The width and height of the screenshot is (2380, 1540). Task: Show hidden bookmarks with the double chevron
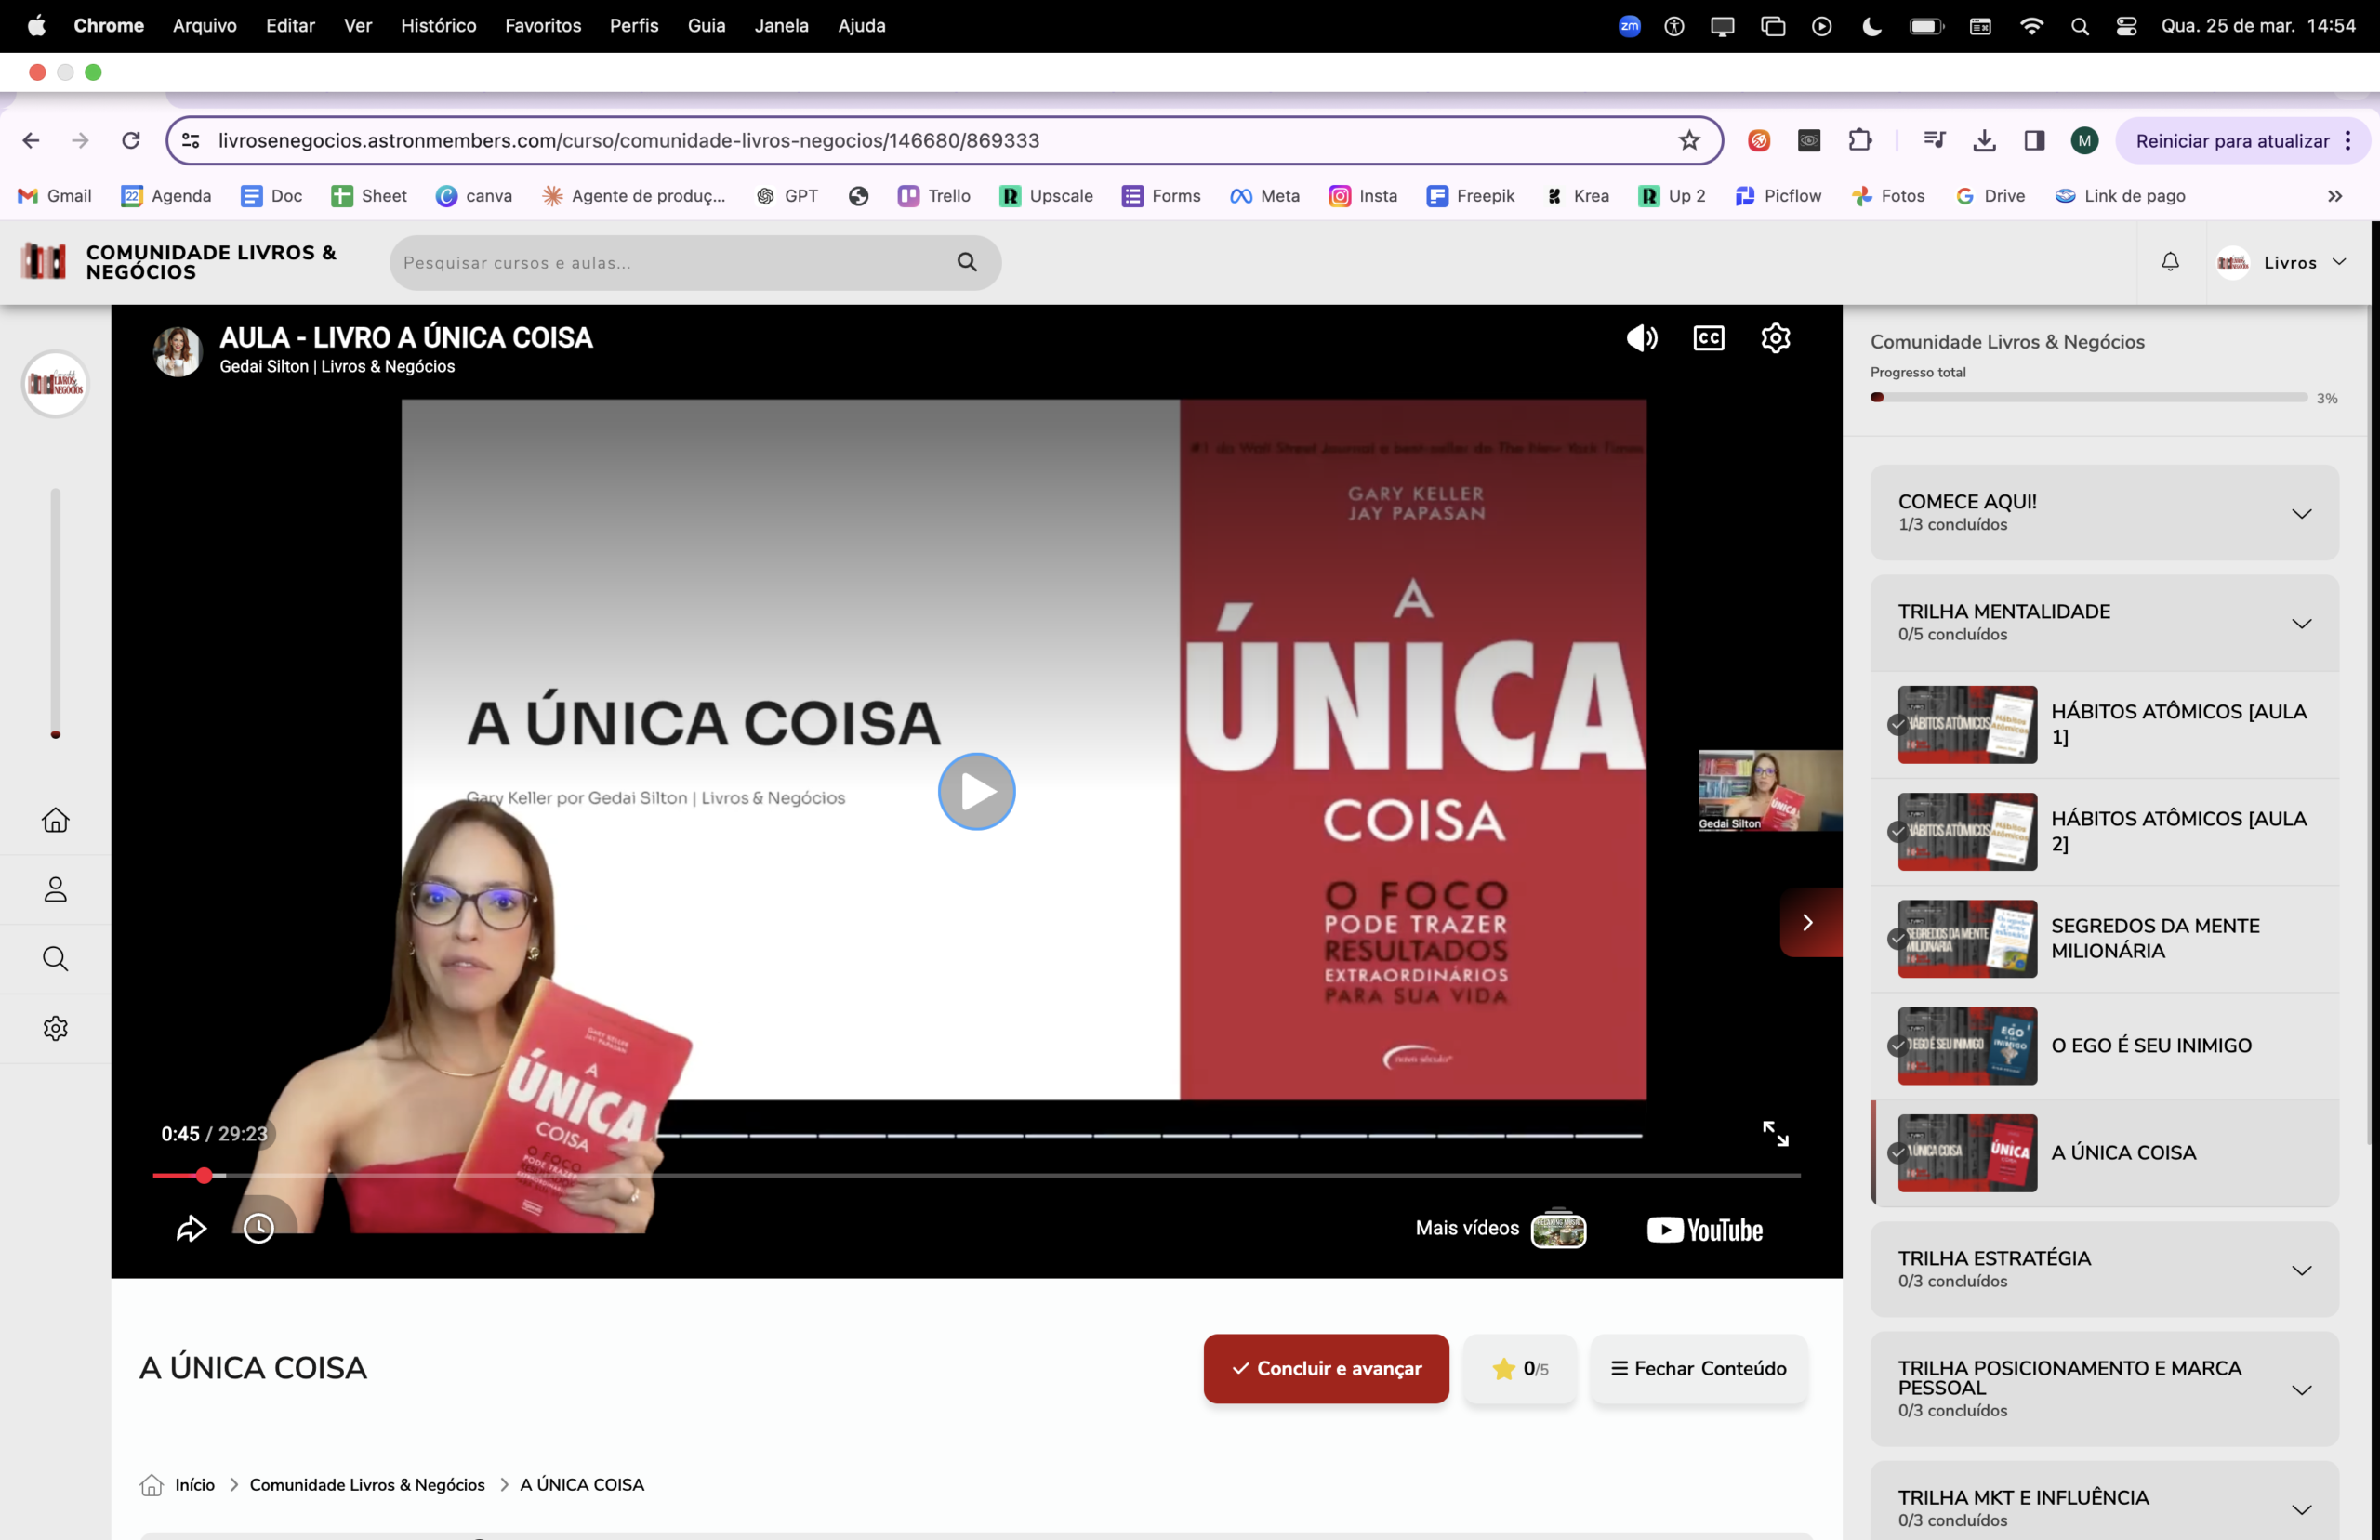[x=2334, y=196]
